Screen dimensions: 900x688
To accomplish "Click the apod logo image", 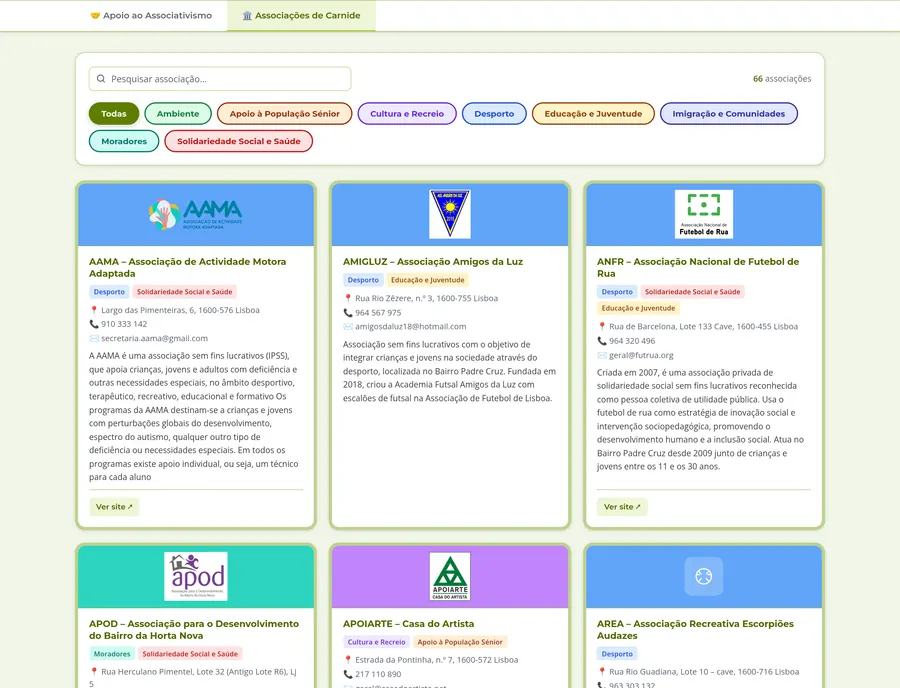I will tap(196, 576).
